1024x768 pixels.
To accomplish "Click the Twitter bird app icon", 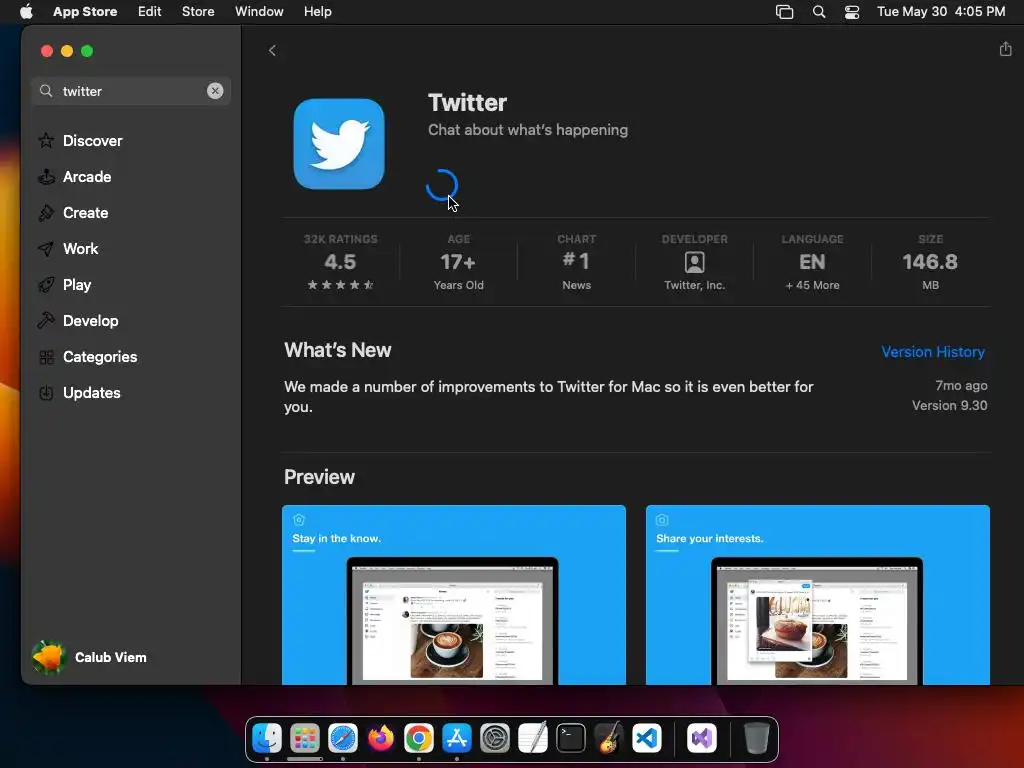I will click(x=339, y=144).
